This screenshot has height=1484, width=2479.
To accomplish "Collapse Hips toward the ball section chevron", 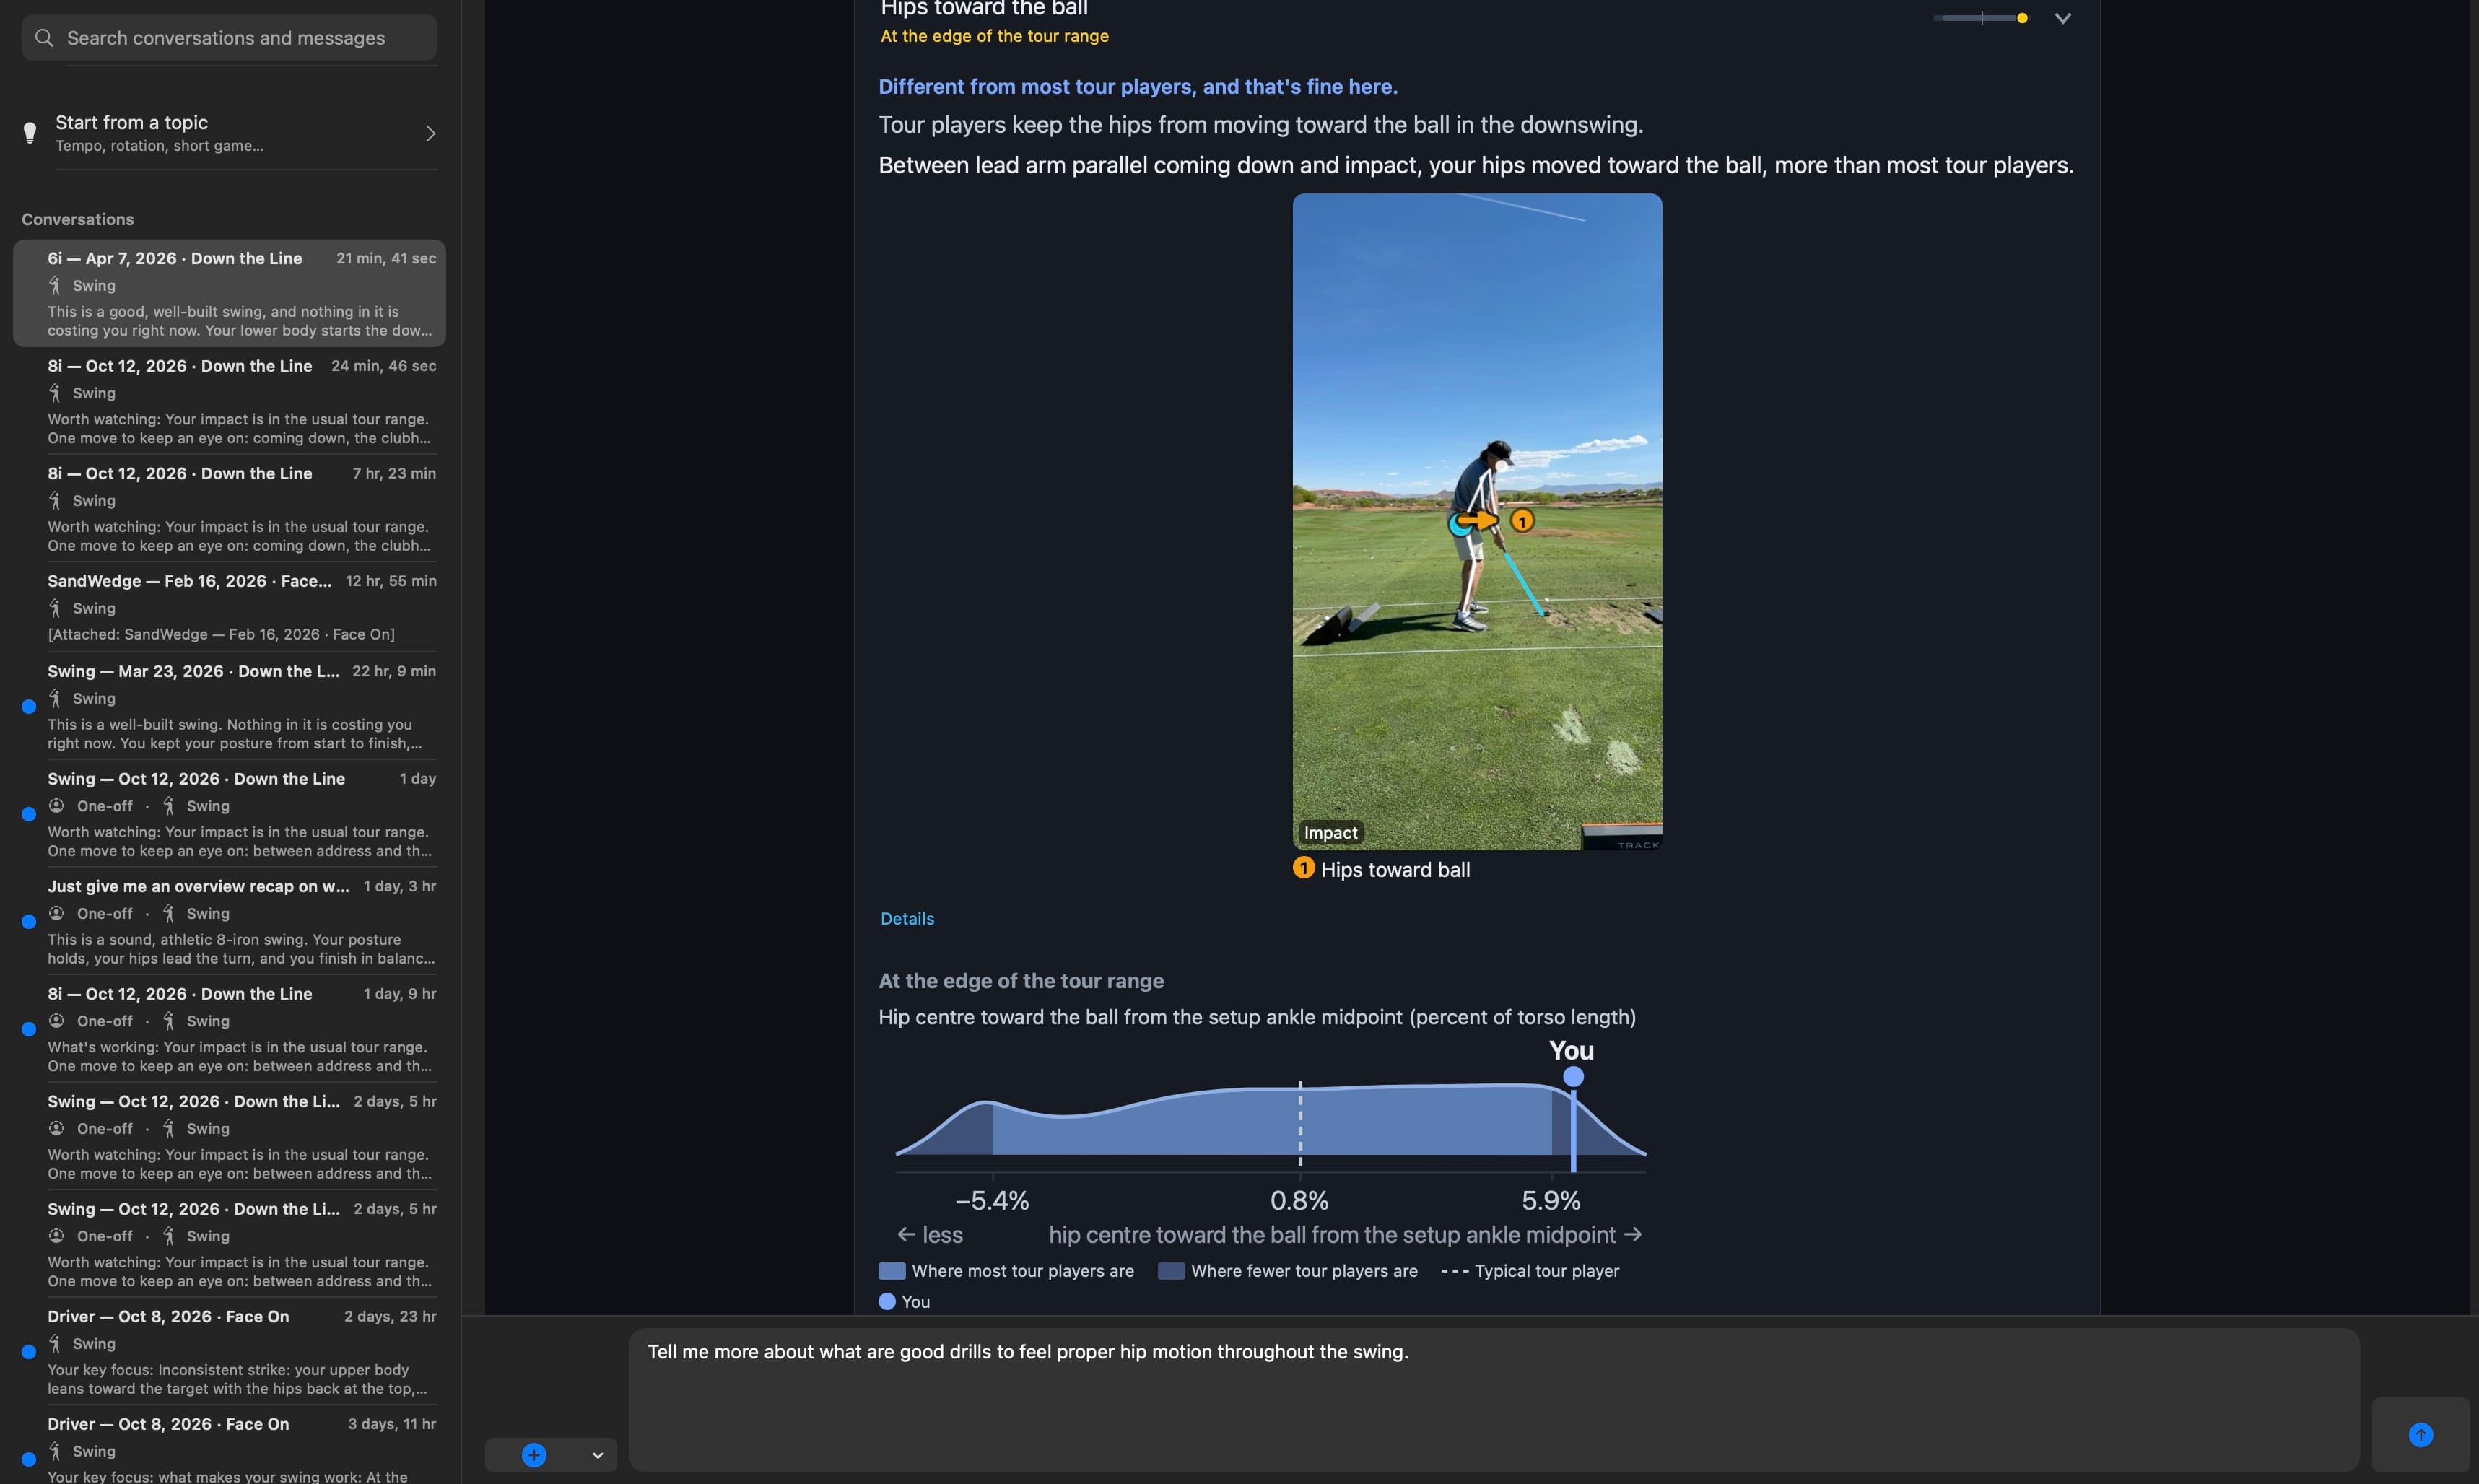I will 2062,18.
